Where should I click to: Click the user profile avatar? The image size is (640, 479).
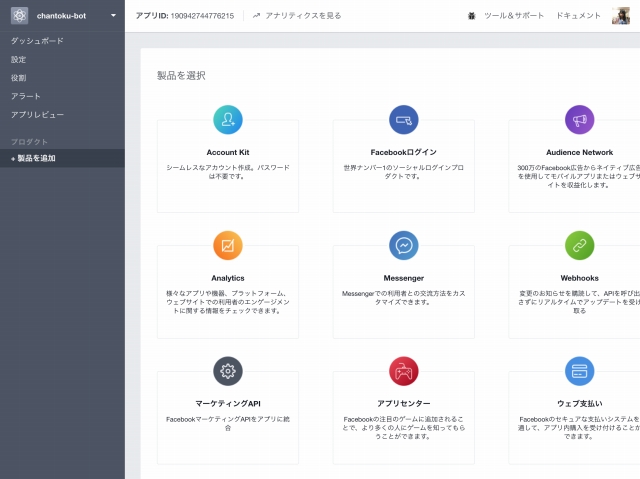(621, 16)
